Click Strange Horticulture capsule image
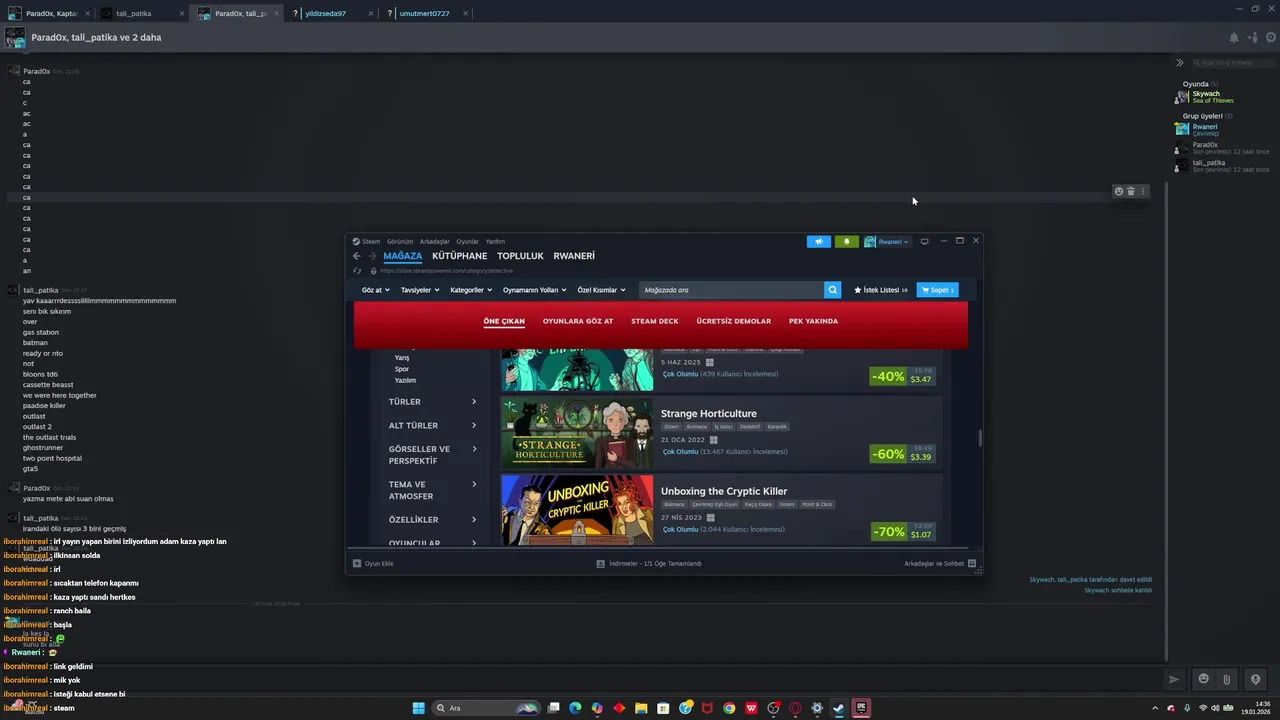 577,433
